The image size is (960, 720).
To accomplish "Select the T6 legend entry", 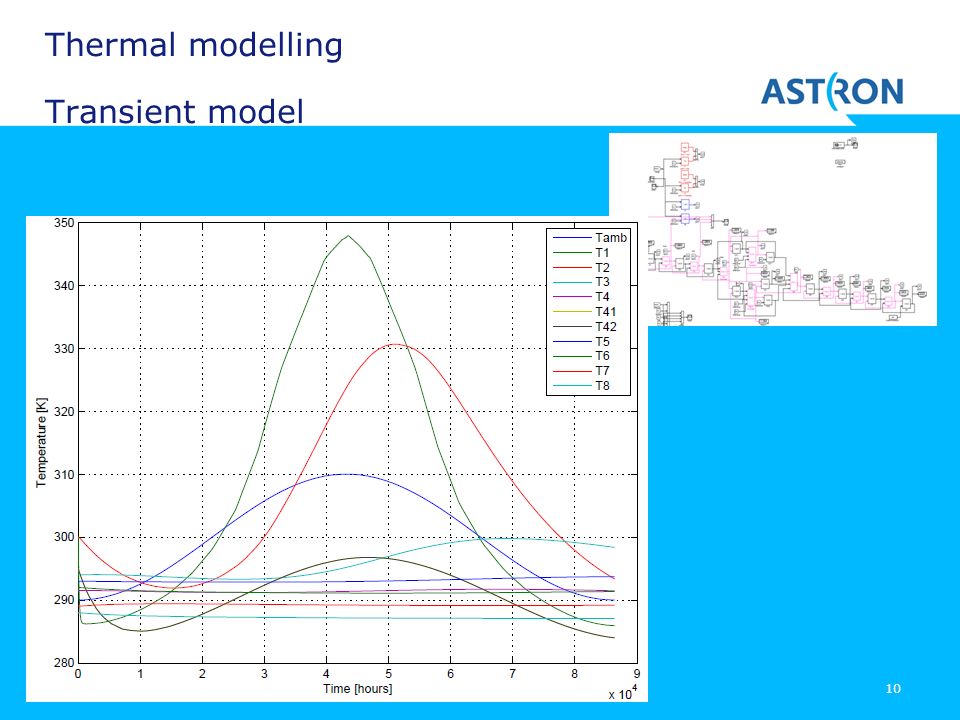I will (582, 356).
